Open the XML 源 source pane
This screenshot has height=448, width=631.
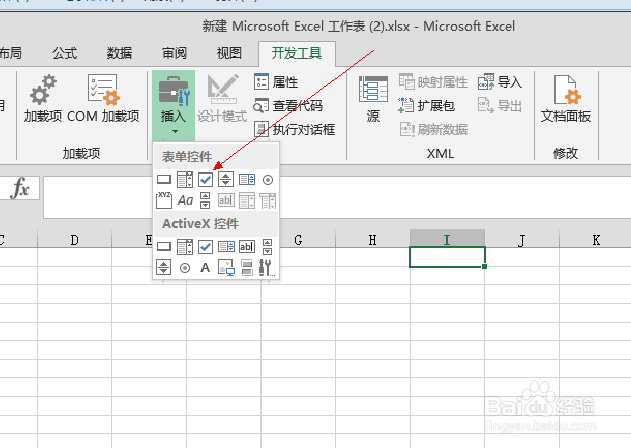click(373, 99)
